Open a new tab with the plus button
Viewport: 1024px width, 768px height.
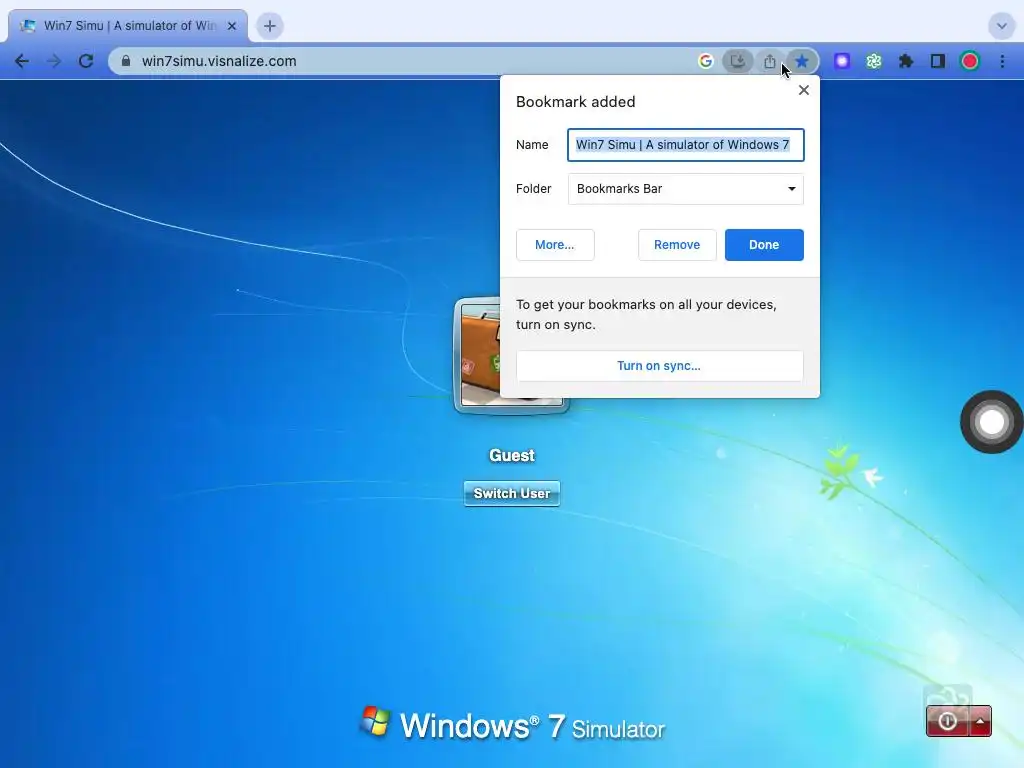(x=270, y=26)
